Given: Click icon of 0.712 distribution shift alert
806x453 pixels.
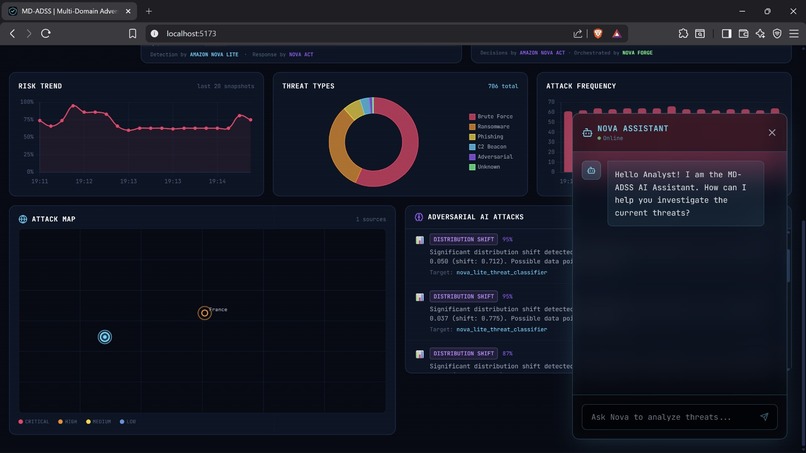Looking at the screenshot, I should [x=420, y=240].
